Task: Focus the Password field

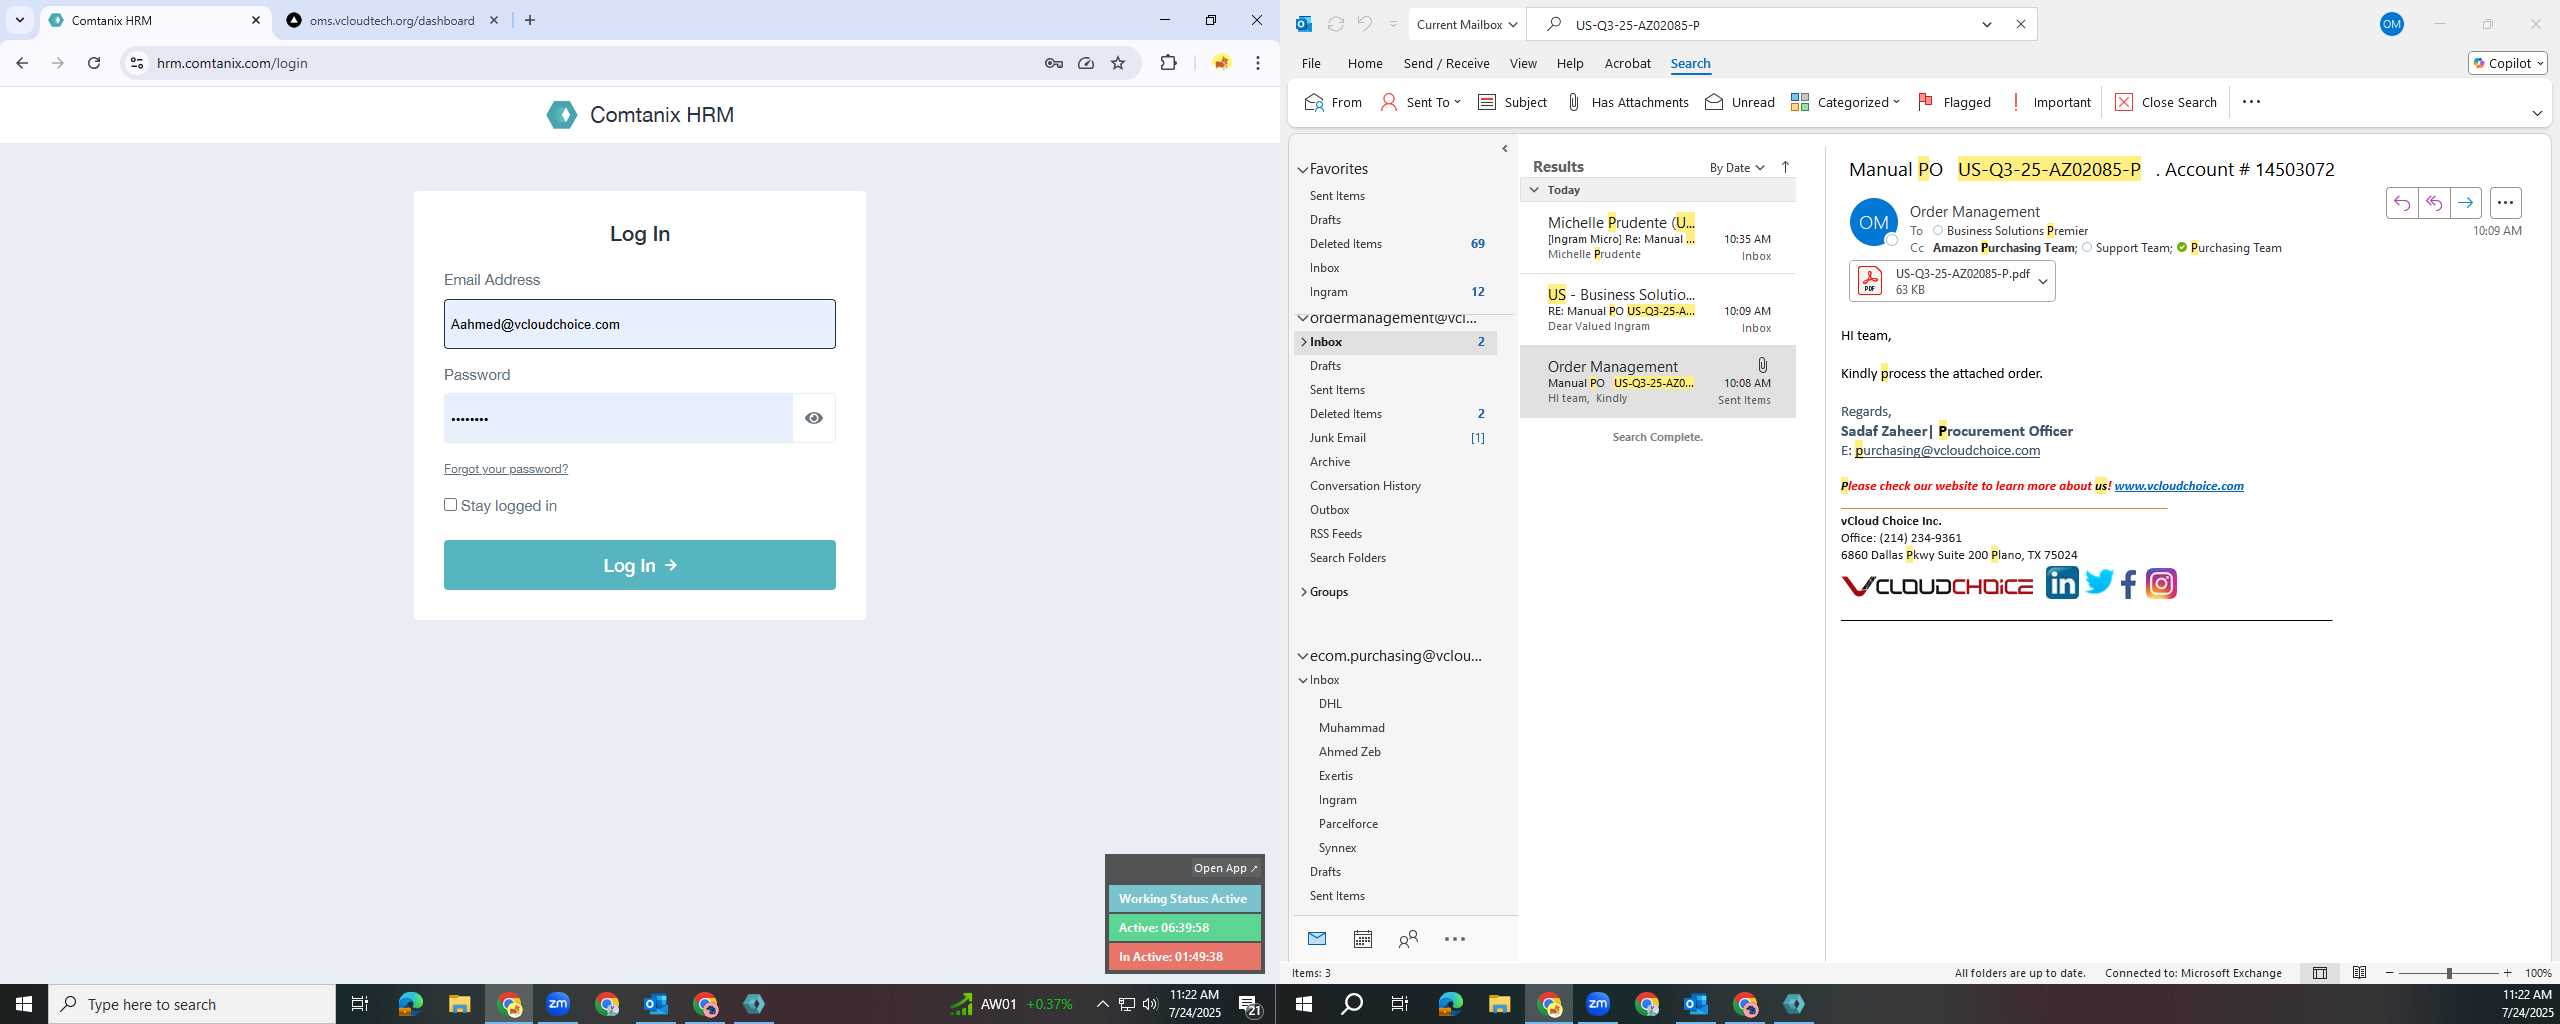Action: (x=618, y=418)
